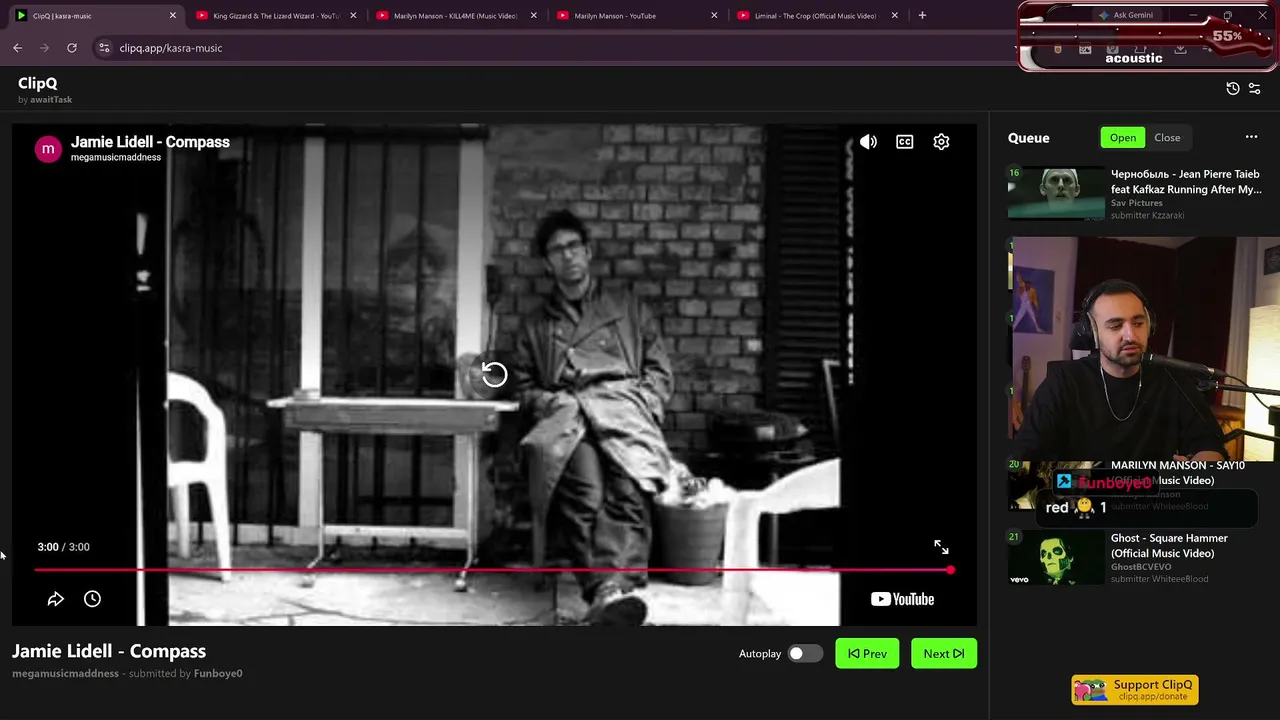Toggle closed captions on the video
The width and height of the screenshot is (1280, 720).
pos(905,142)
